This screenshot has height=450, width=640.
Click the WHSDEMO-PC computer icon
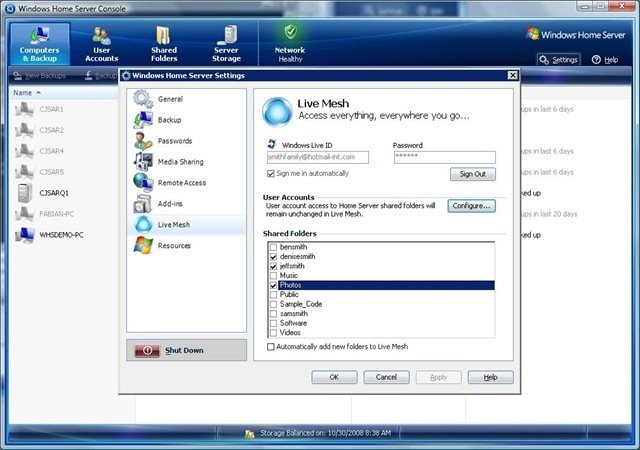point(24,235)
